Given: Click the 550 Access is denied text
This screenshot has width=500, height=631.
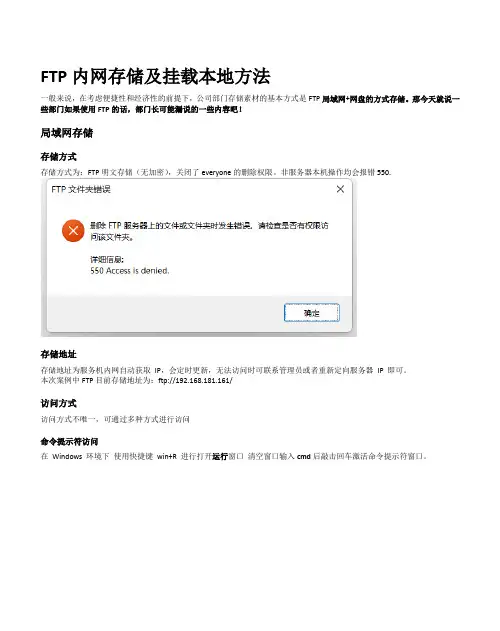Looking at the screenshot, I should tap(130, 271).
